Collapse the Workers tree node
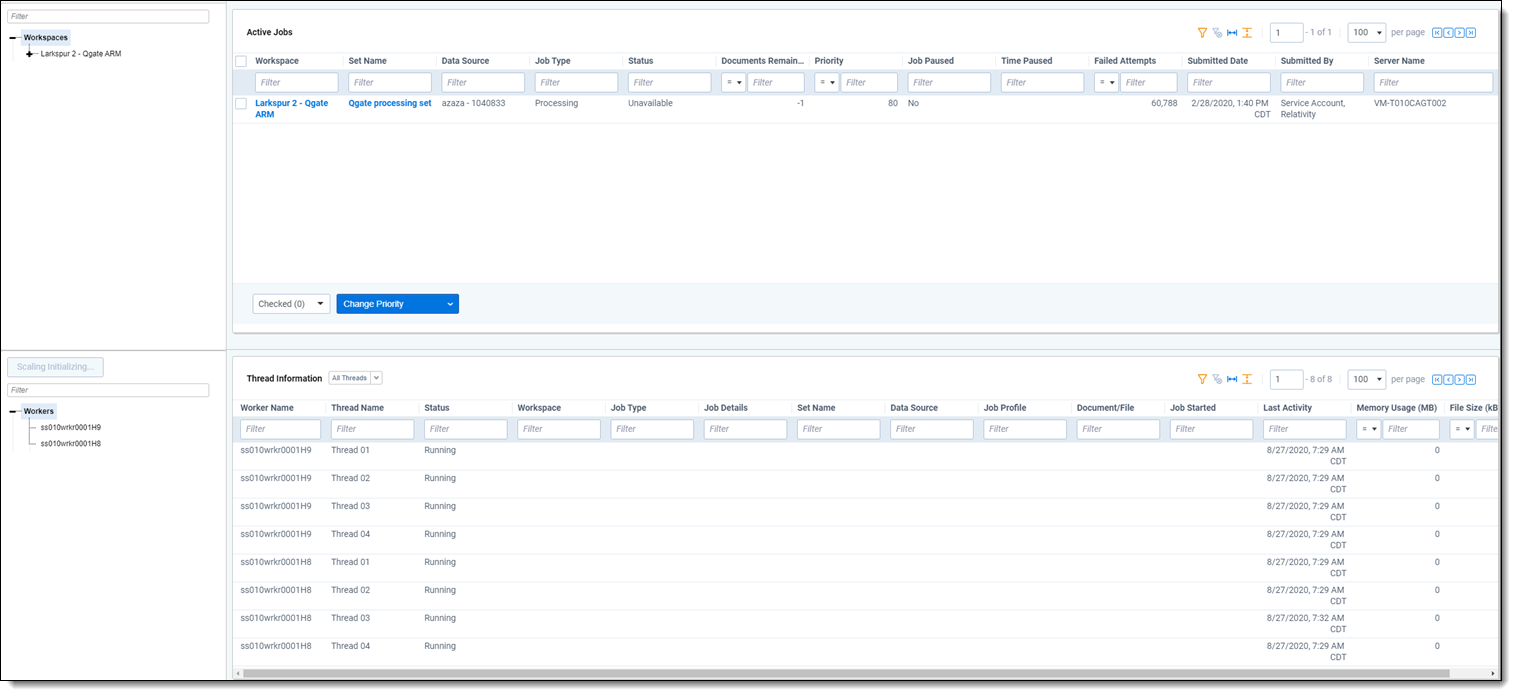The width and height of the screenshot is (1517, 696). pyautogui.click(x=14, y=411)
